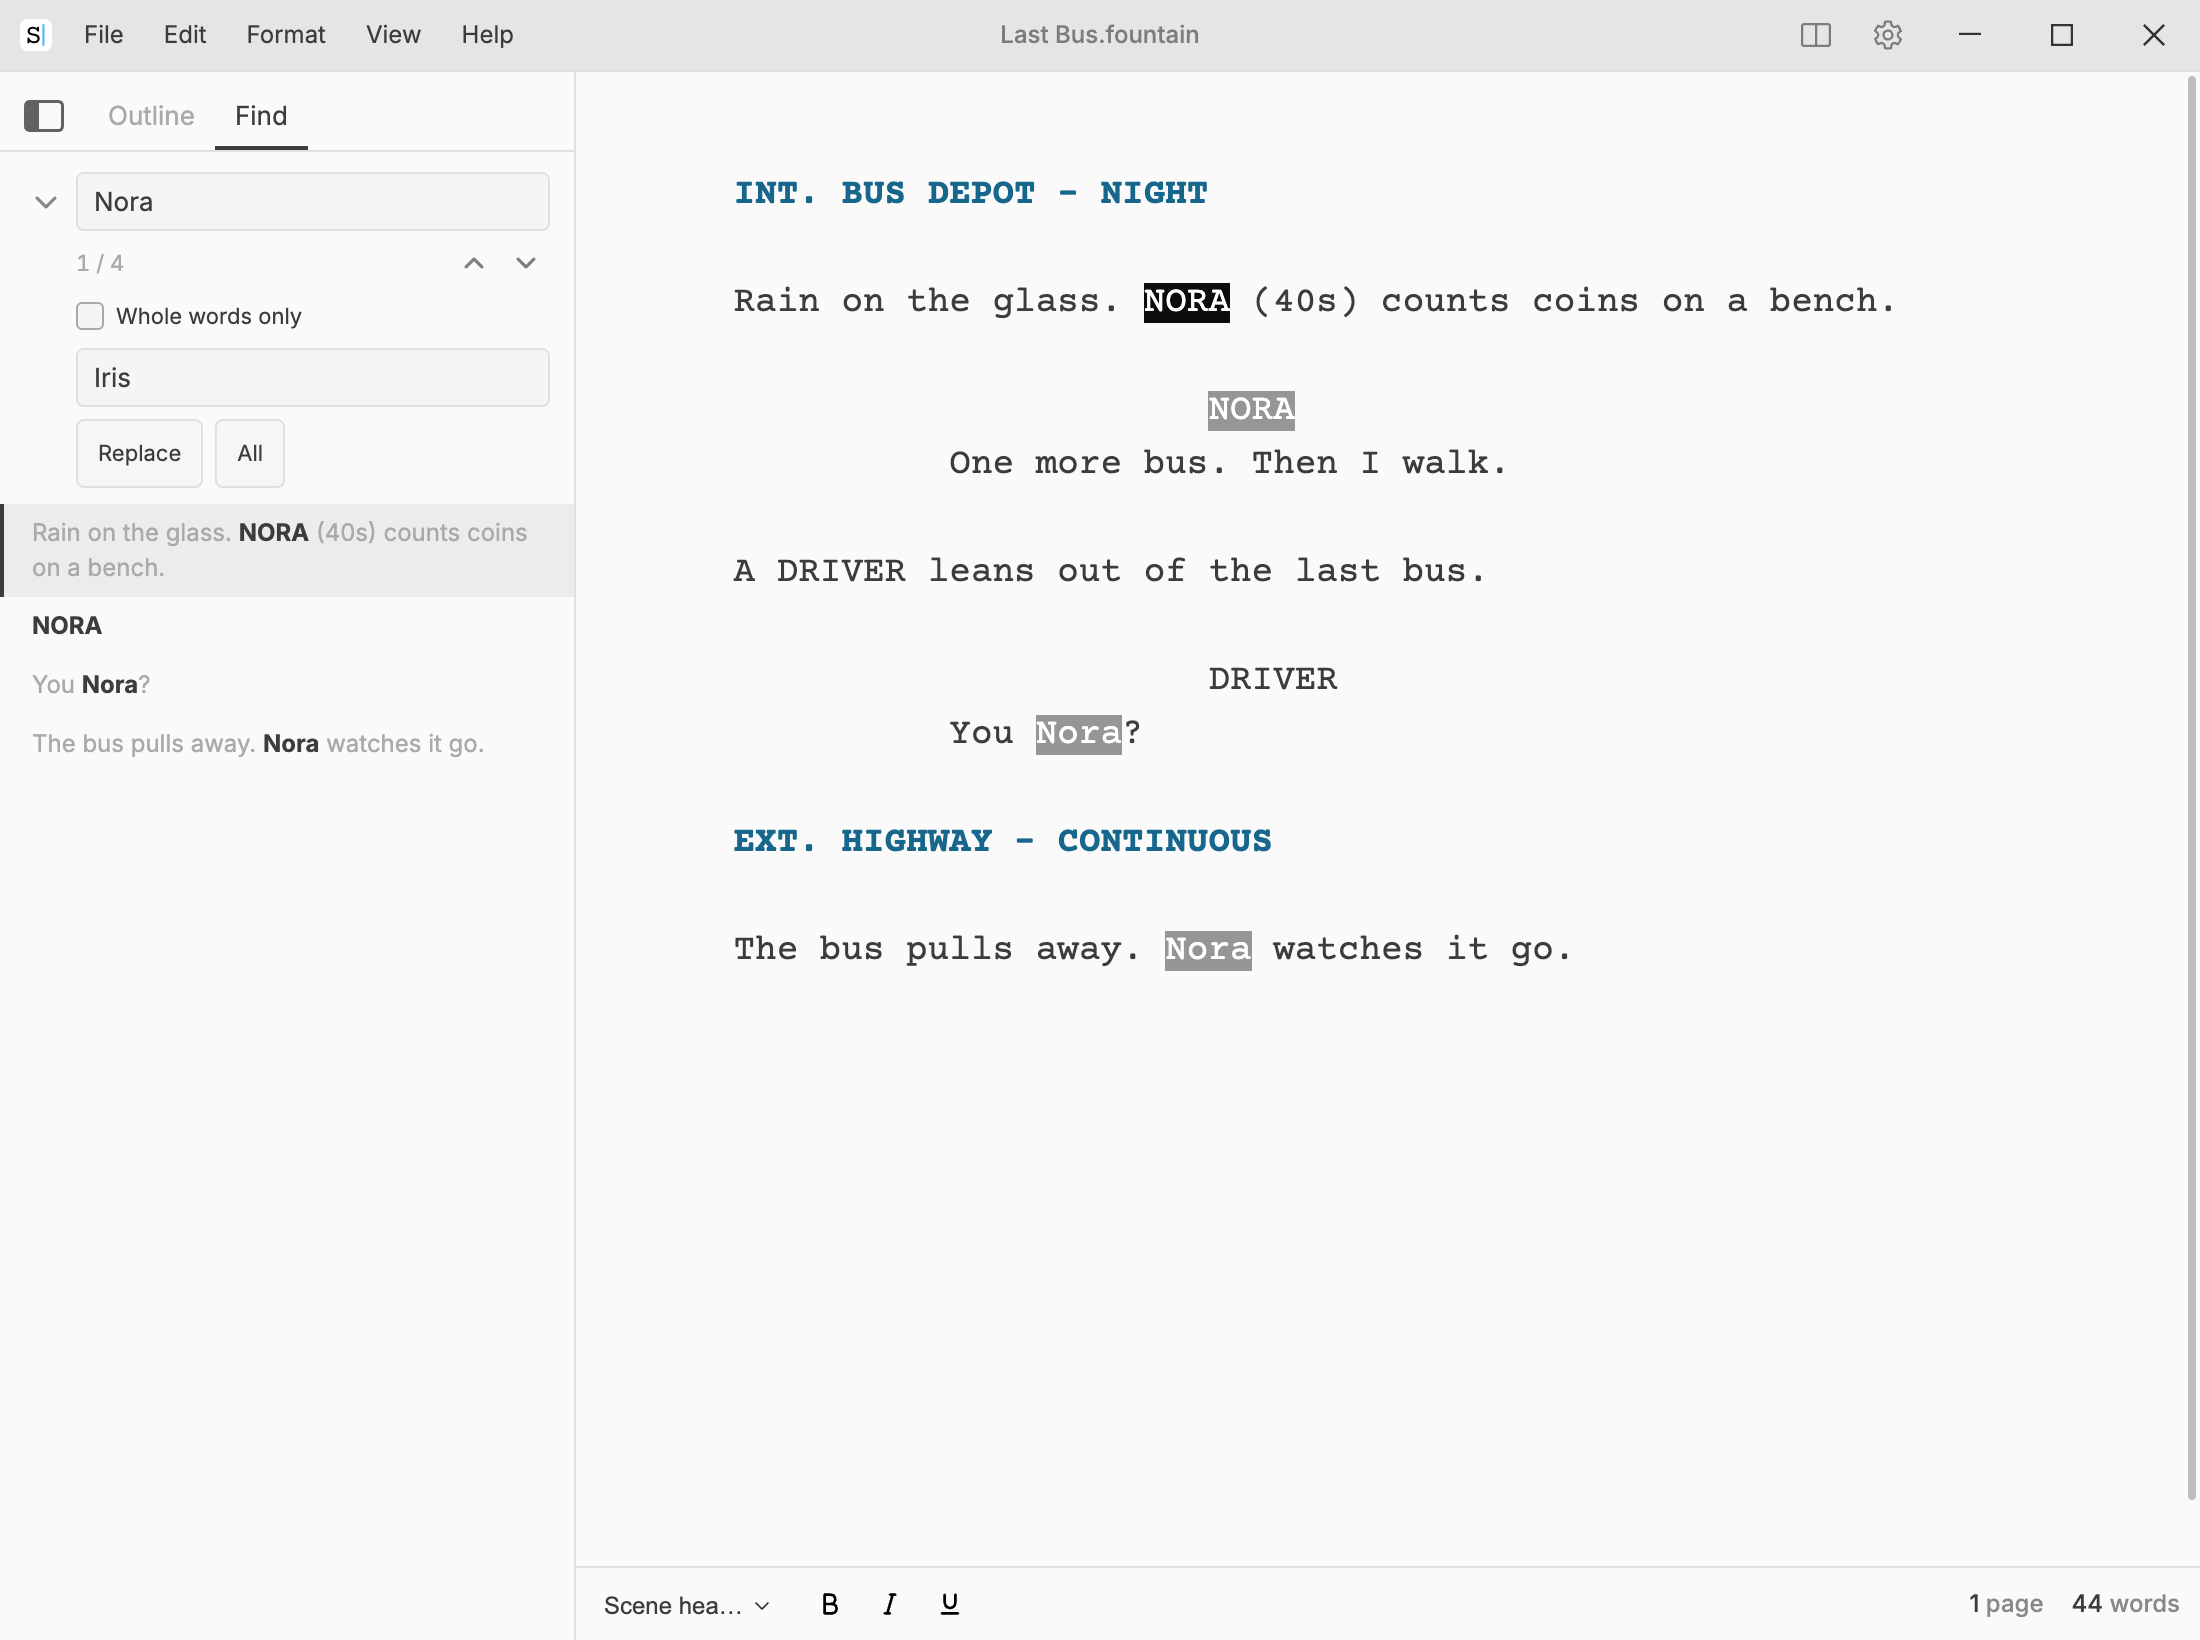Screen dimensions: 2200x1640
Task: Open the File menu
Action: (103, 35)
